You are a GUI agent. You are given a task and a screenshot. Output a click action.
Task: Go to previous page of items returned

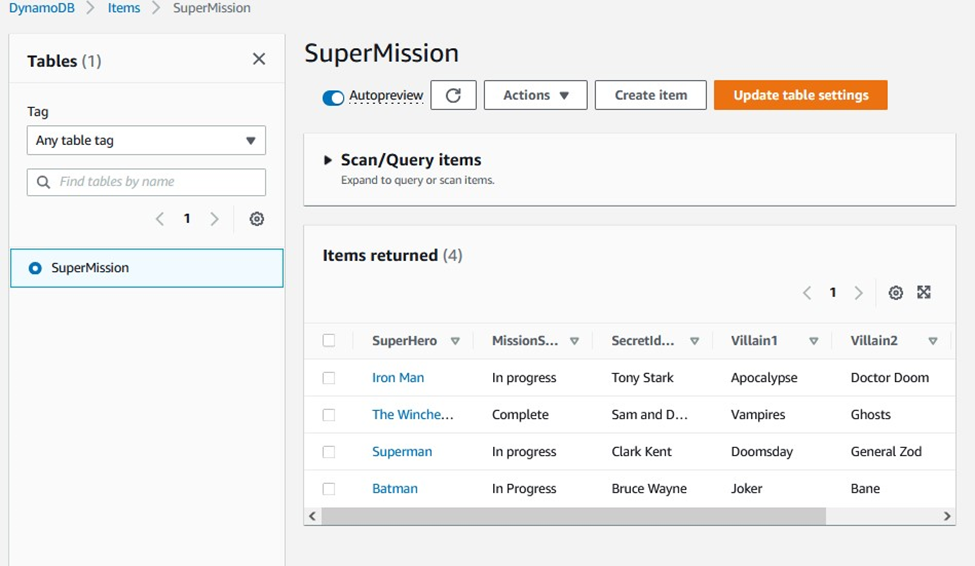coord(806,293)
